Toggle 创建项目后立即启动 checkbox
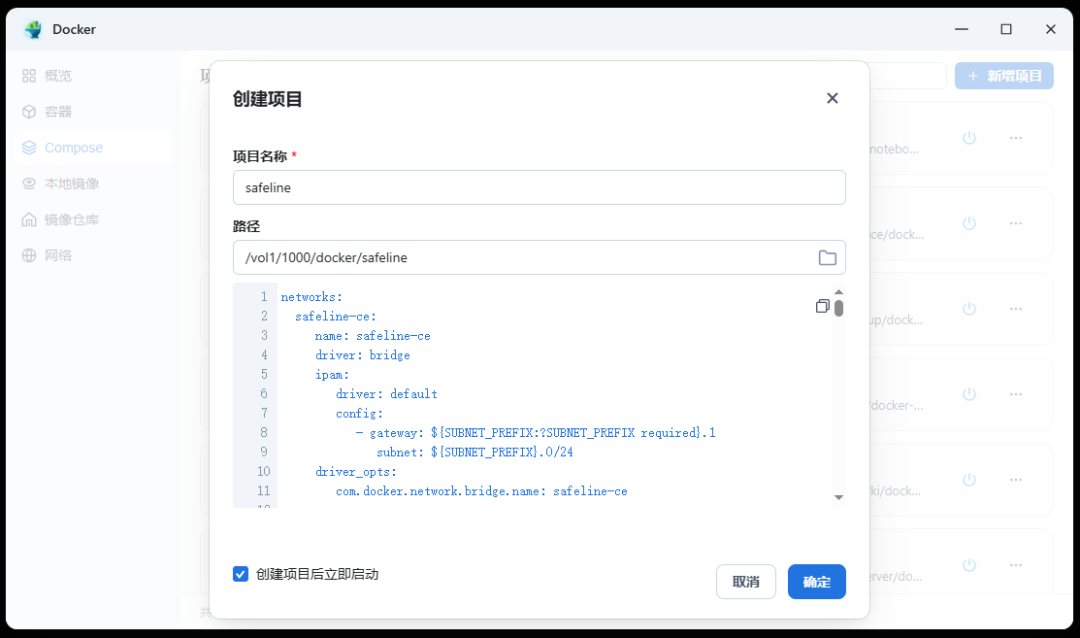1080x638 pixels. pos(240,574)
